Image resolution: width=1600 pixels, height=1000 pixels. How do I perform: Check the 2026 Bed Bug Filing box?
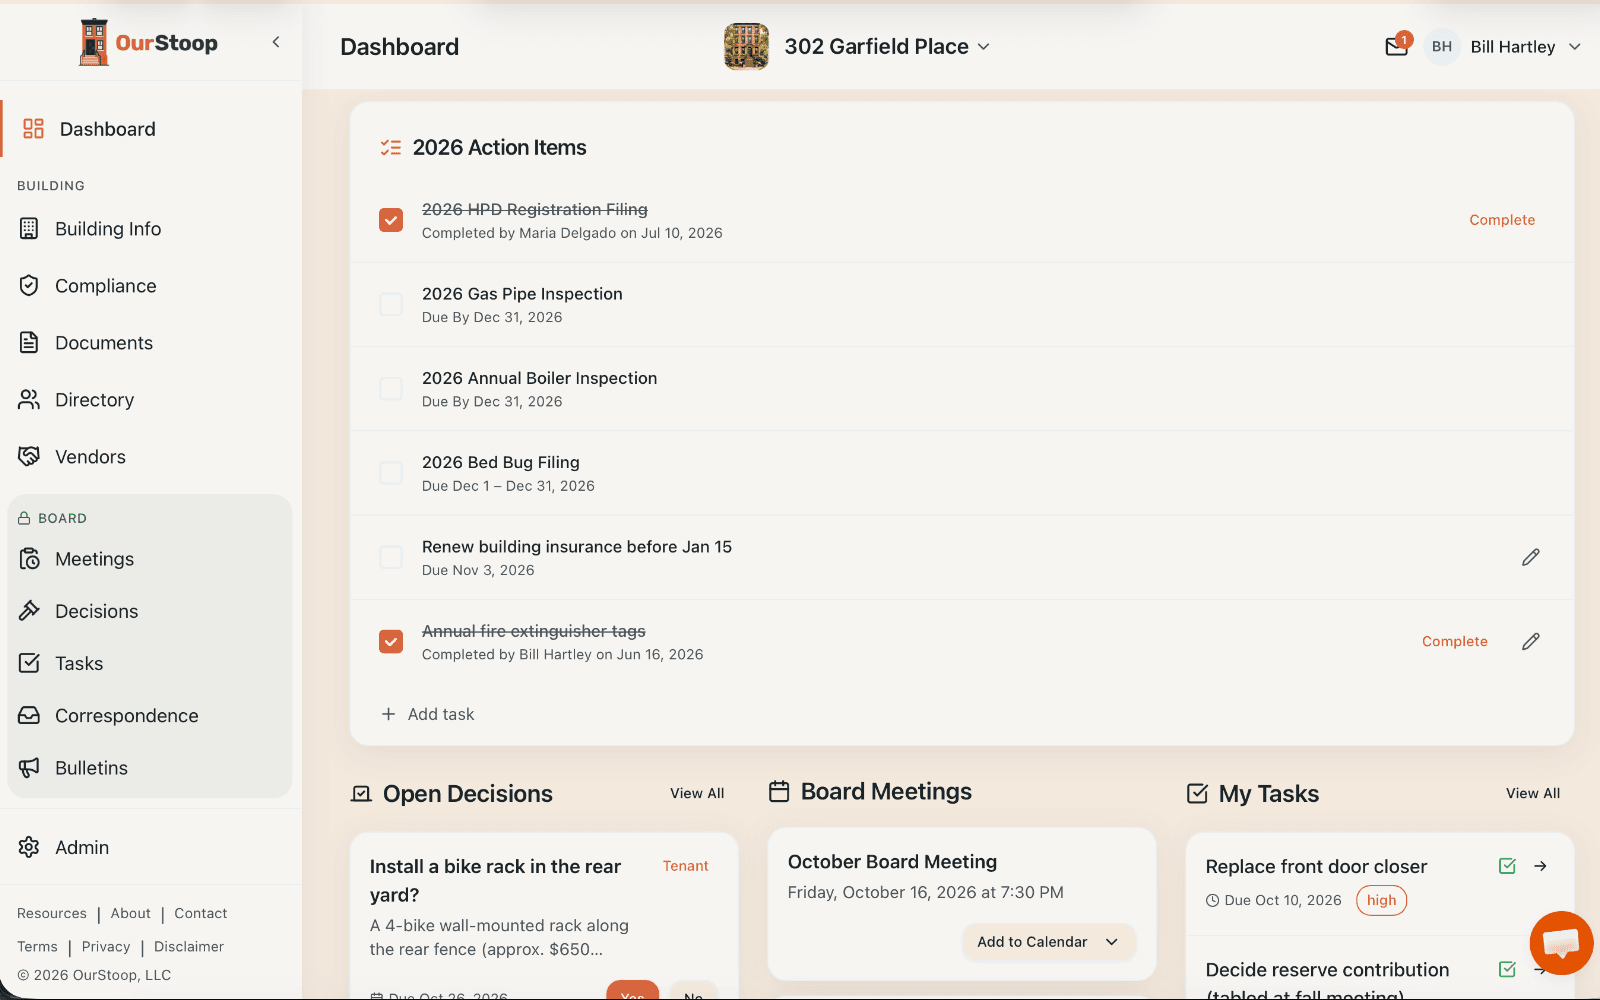391,473
